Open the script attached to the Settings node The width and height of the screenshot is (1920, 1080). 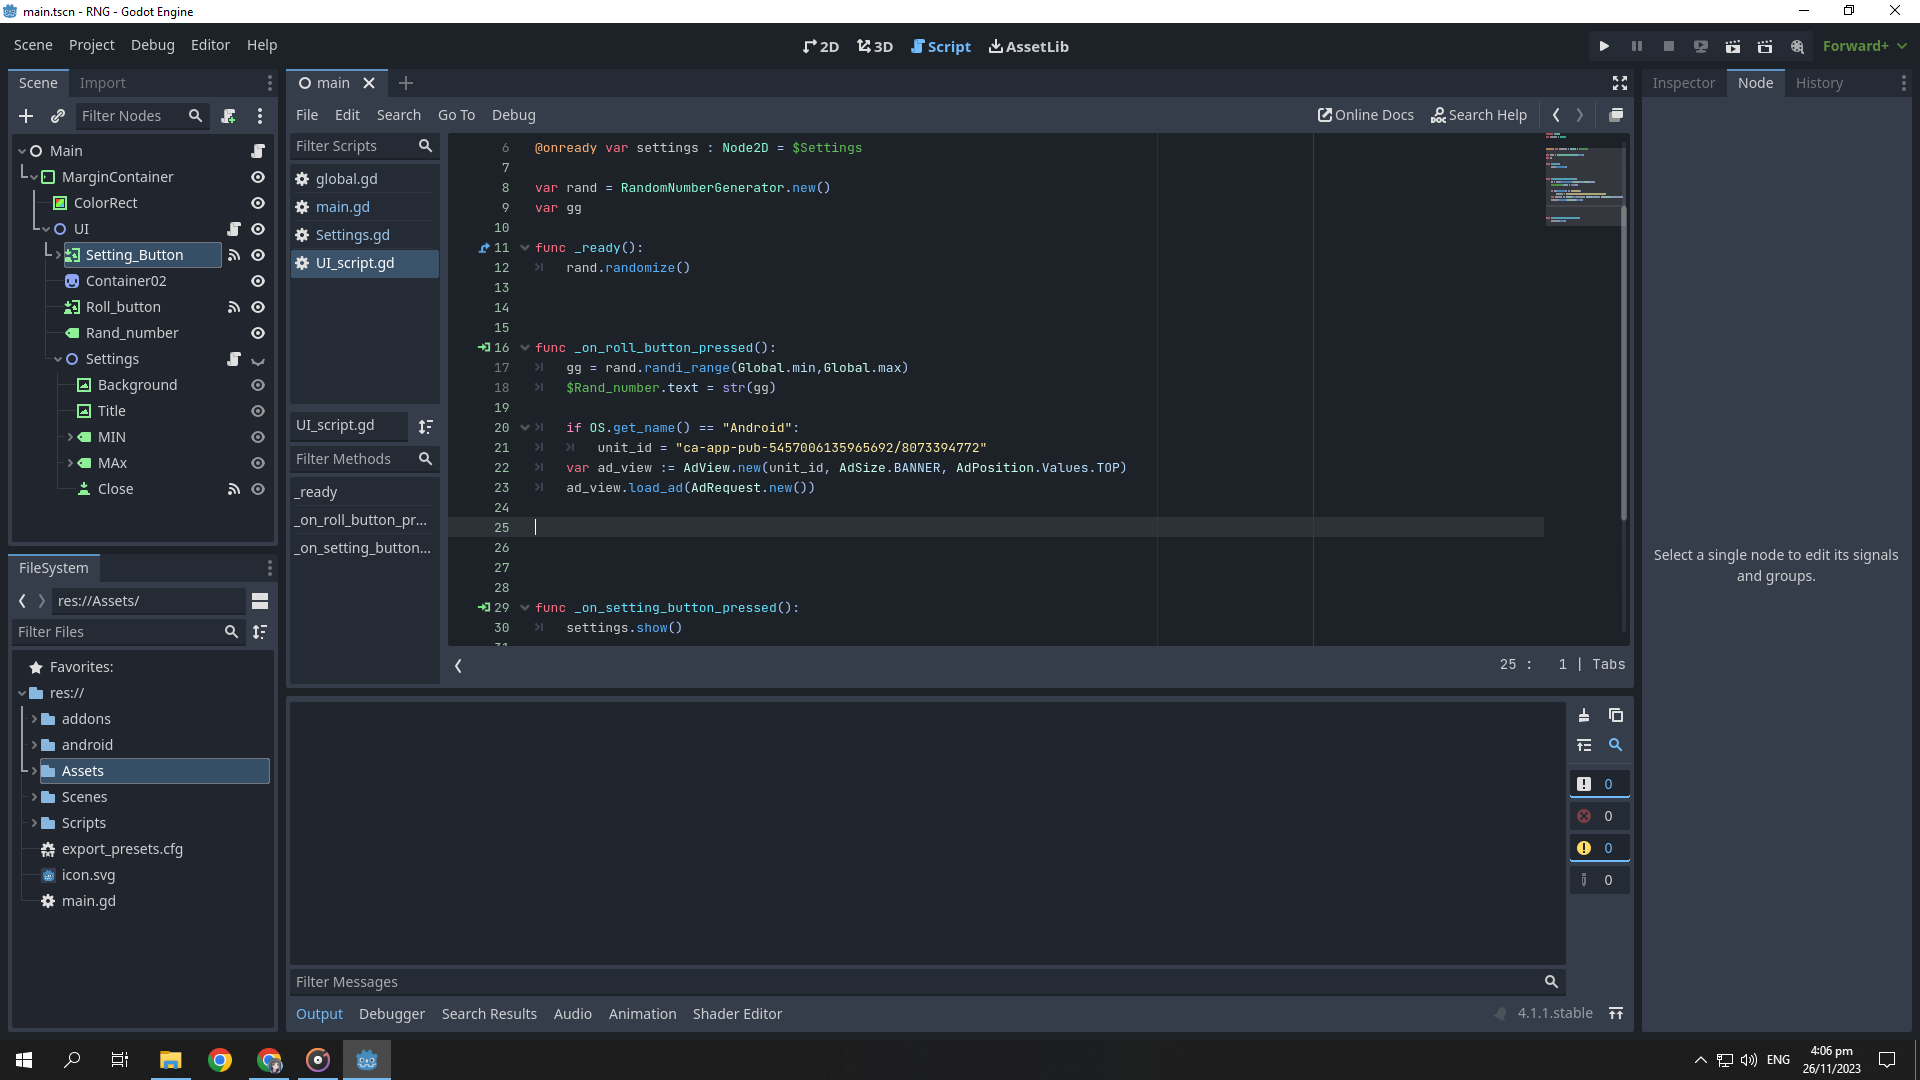pyautogui.click(x=234, y=359)
